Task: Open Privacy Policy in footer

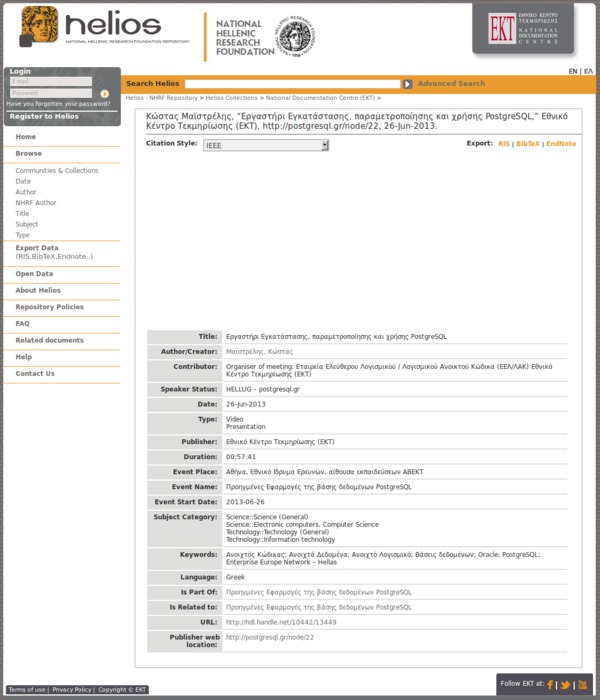Action: 72,690
